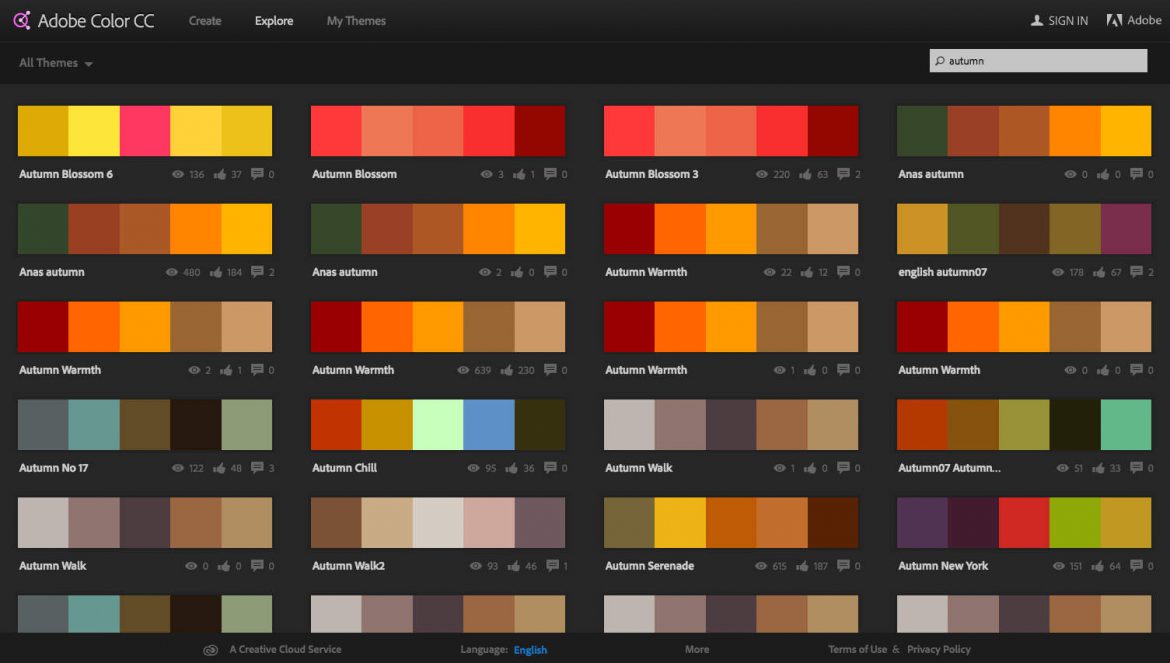Click the Adobe Color CC logo icon

click(x=22, y=20)
